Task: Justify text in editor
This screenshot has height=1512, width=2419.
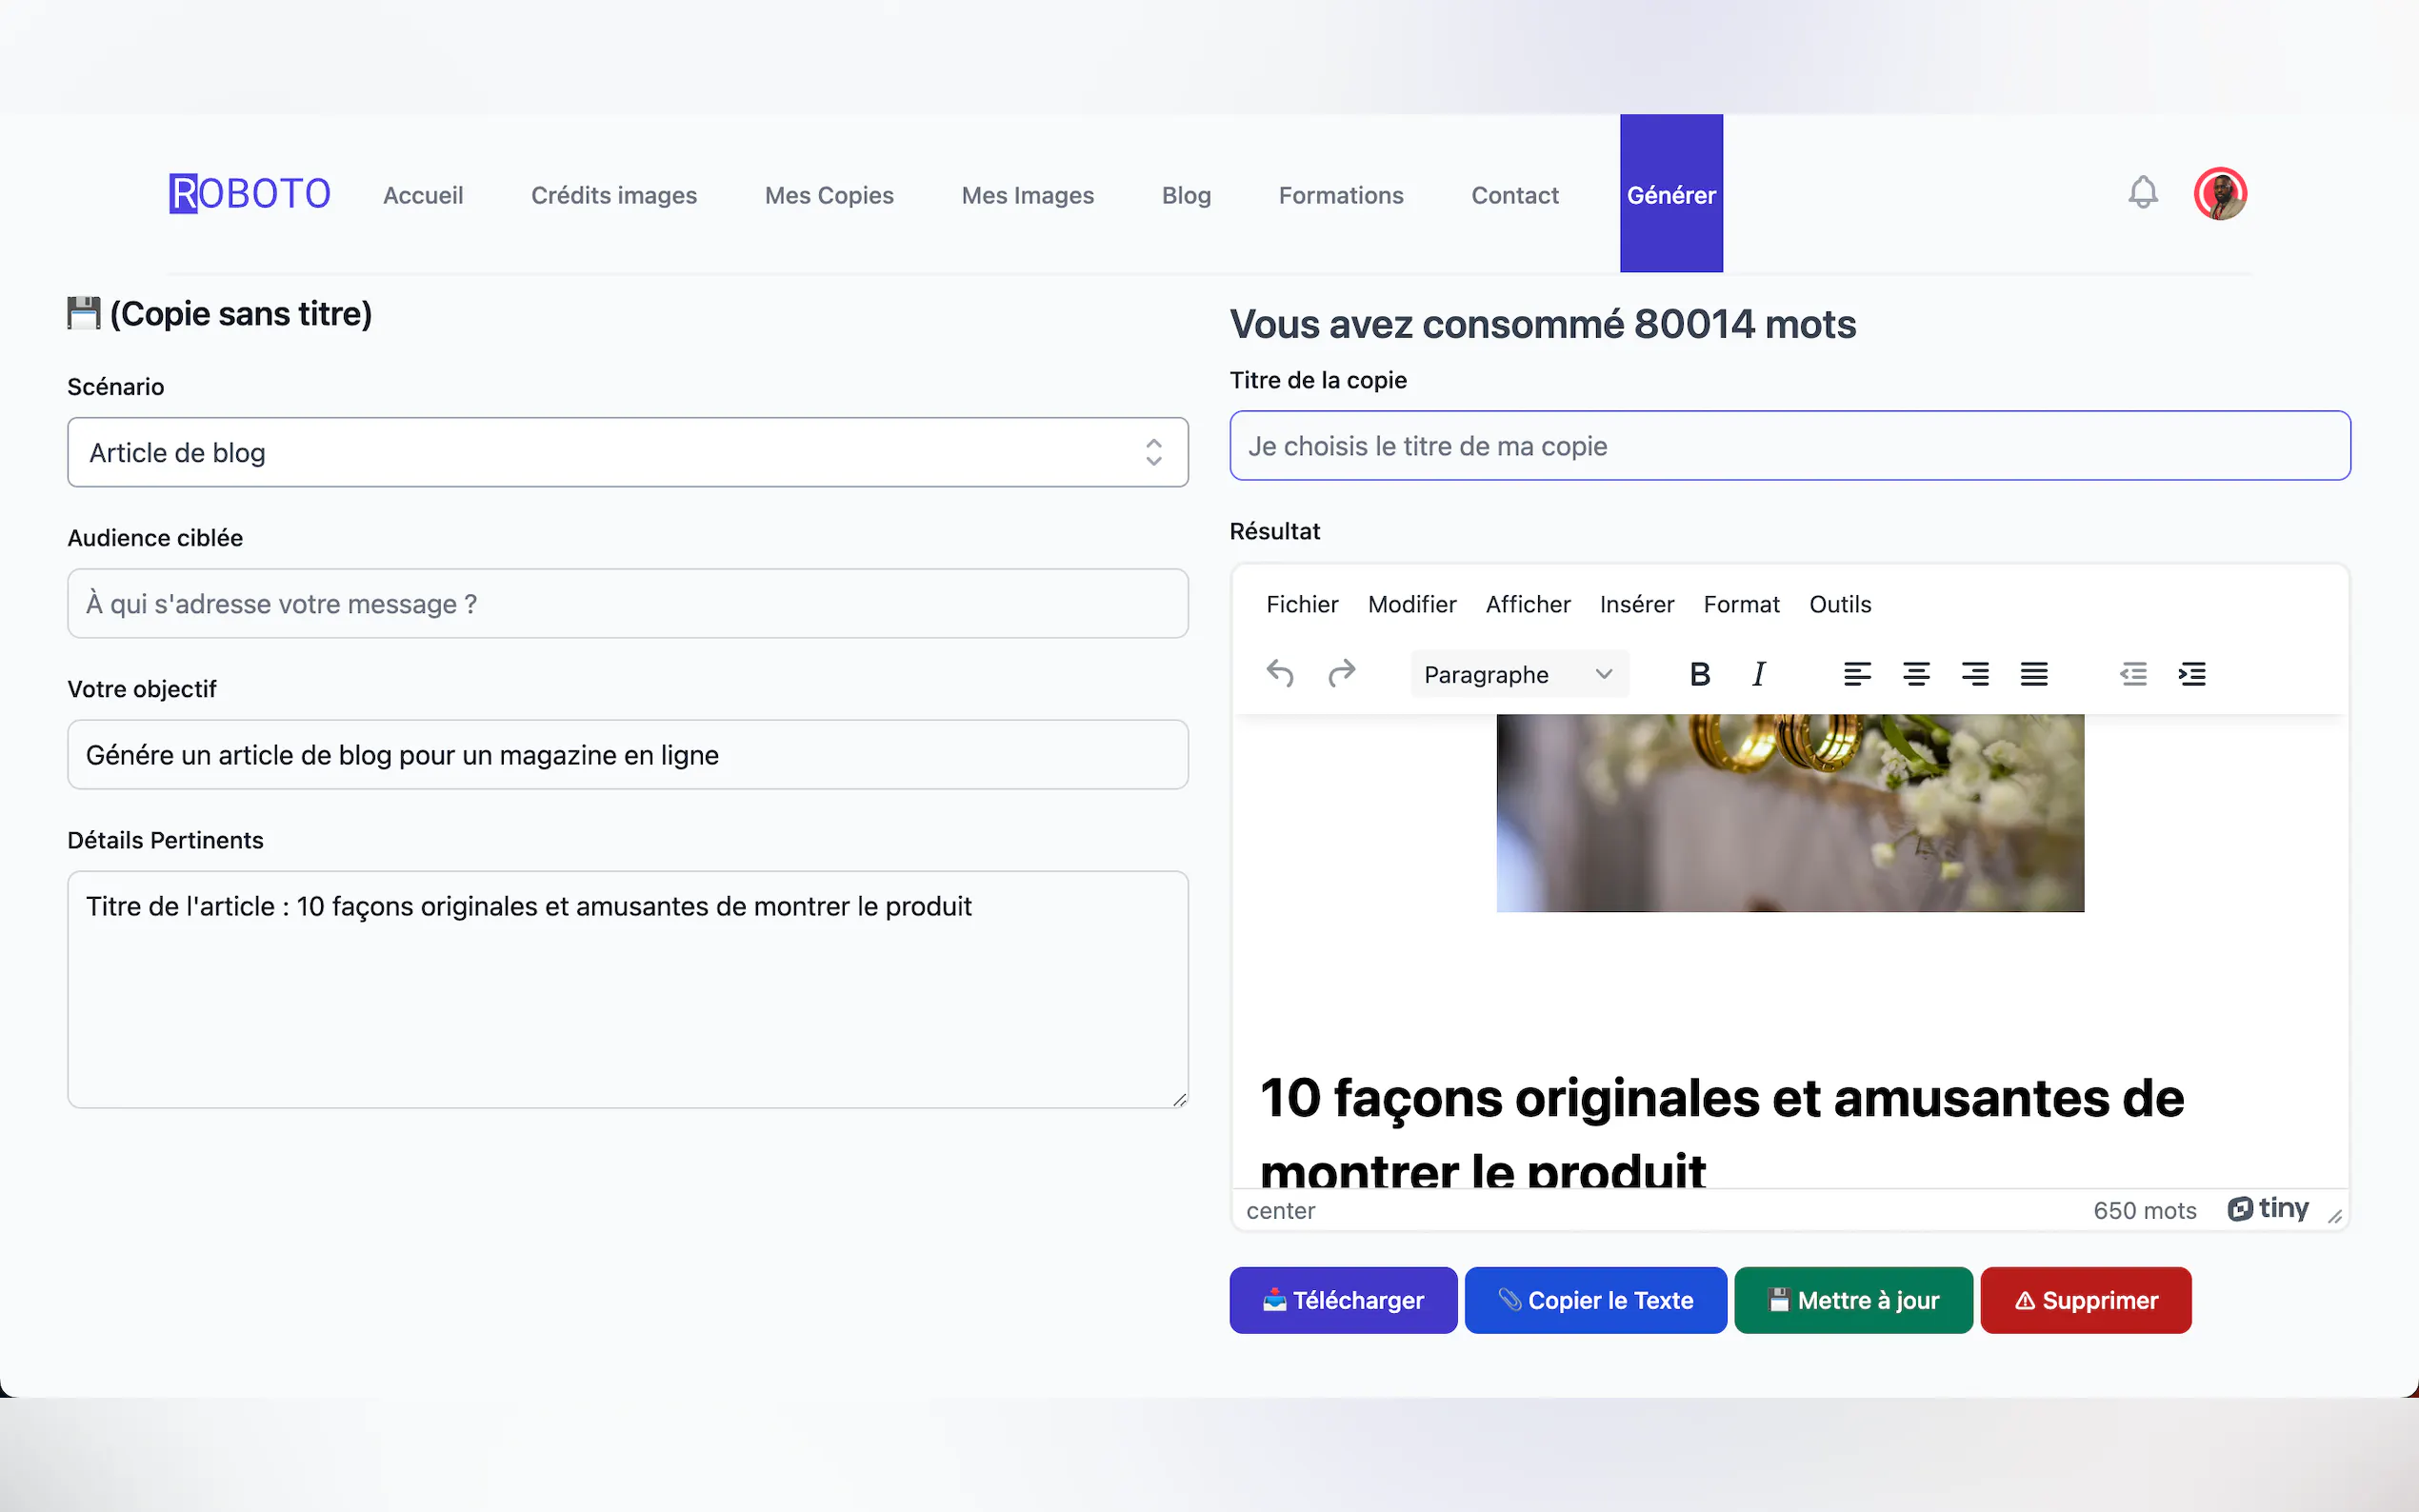Action: 2034,674
